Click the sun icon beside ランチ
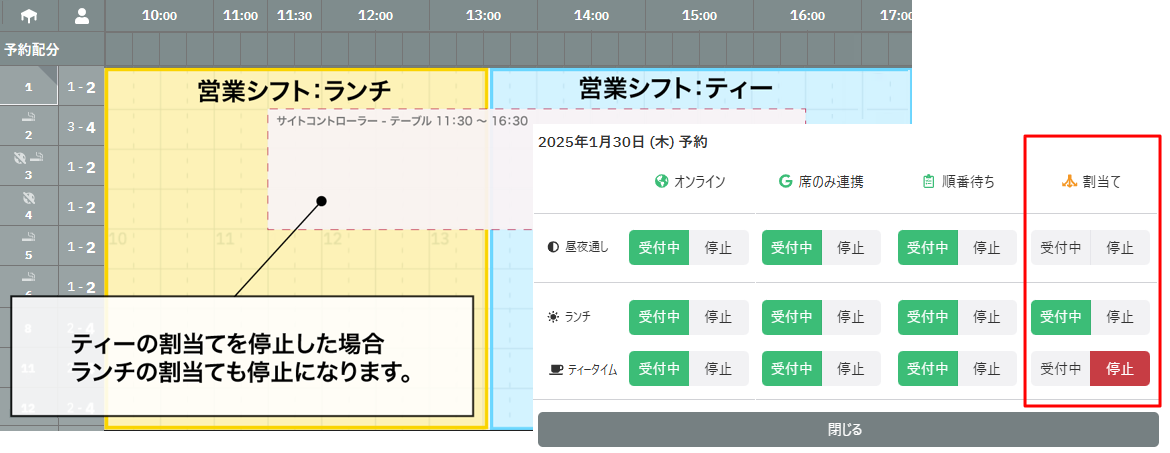Image resolution: width=1170 pixels, height=453 pixels. [x=554, y=317]
